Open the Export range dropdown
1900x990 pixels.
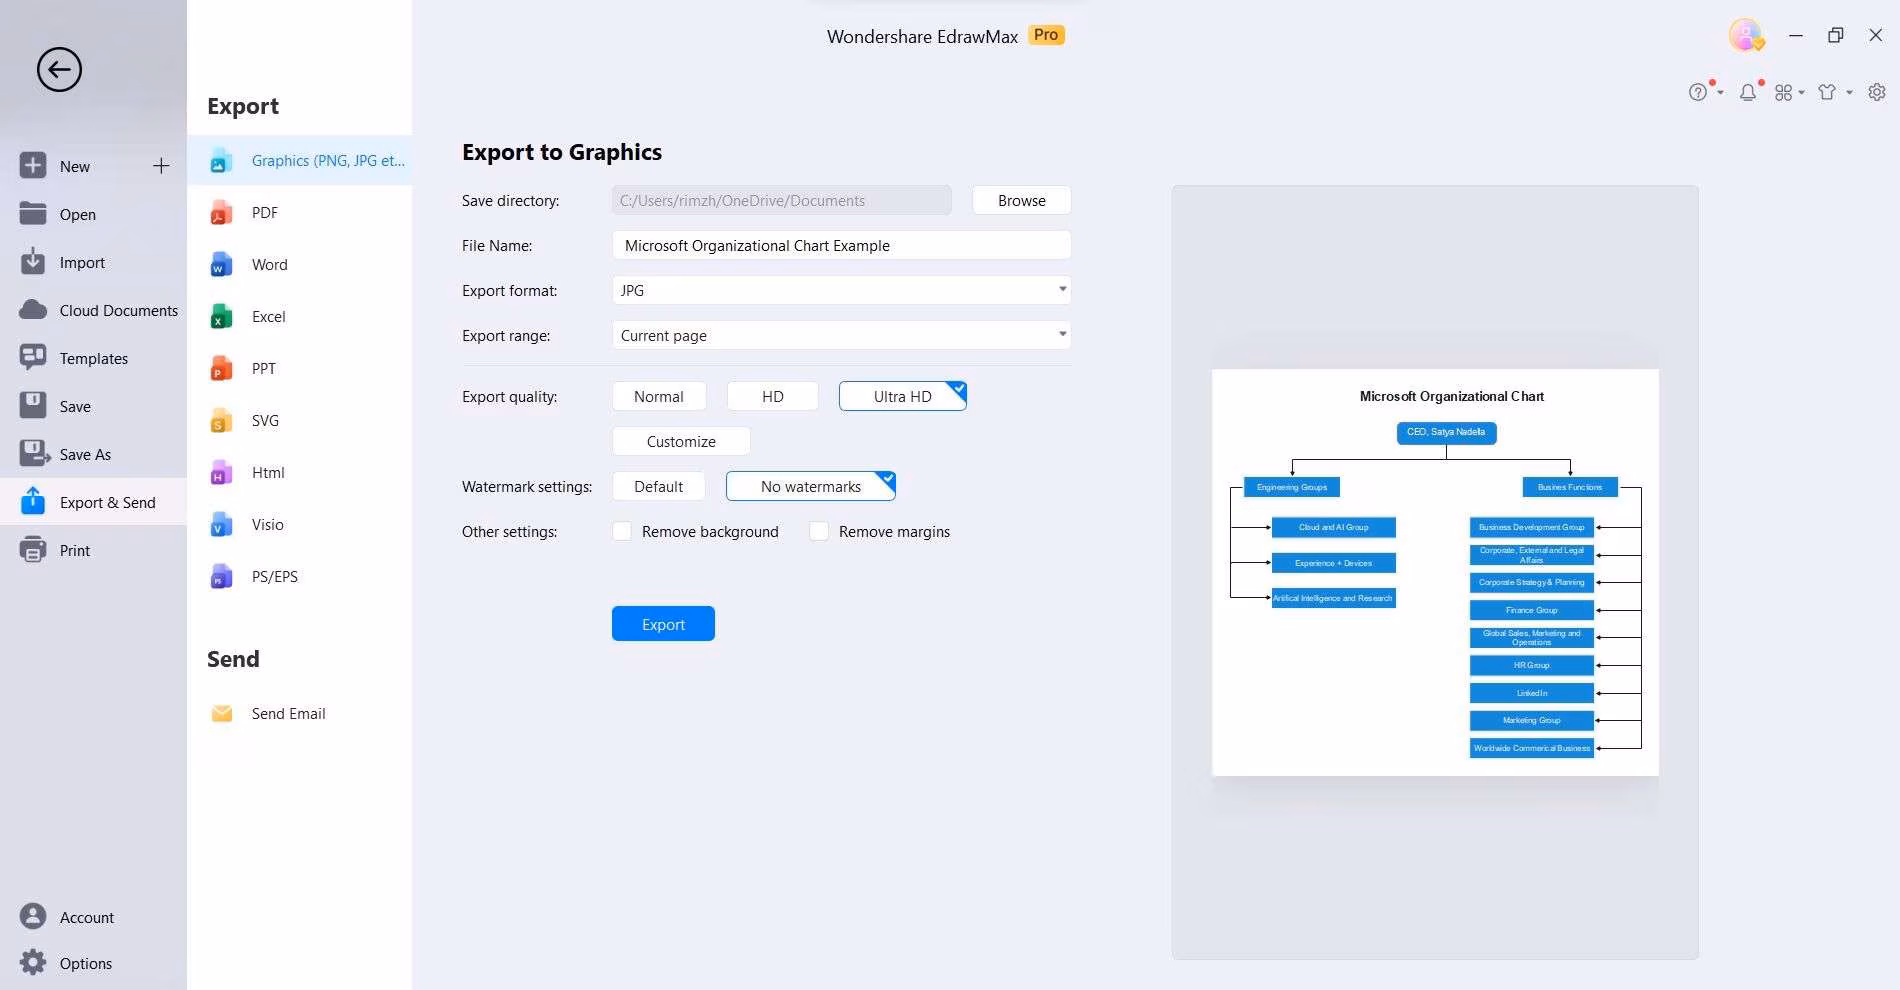pos(841,335)
